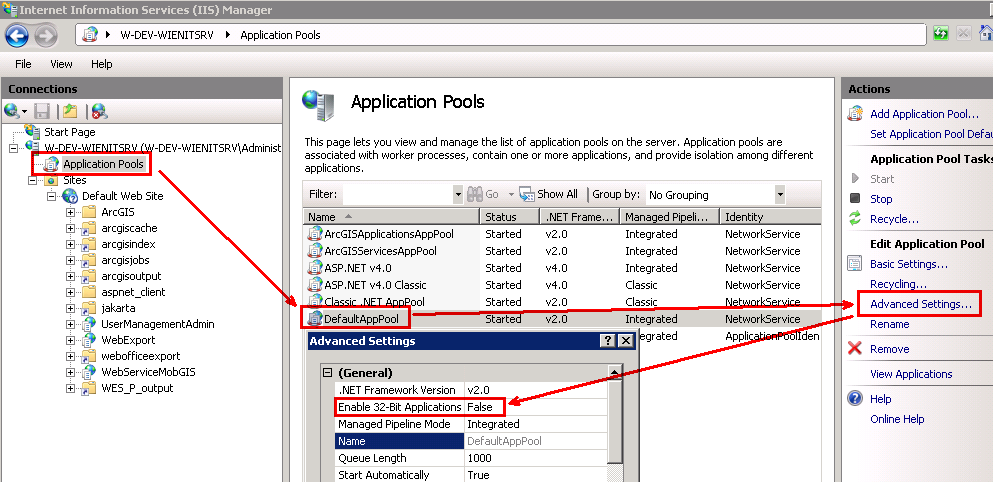The height and width of the screenshot is (482, 993).
Task: Click the refresh icon beside address bar
Action: point(940,34)
